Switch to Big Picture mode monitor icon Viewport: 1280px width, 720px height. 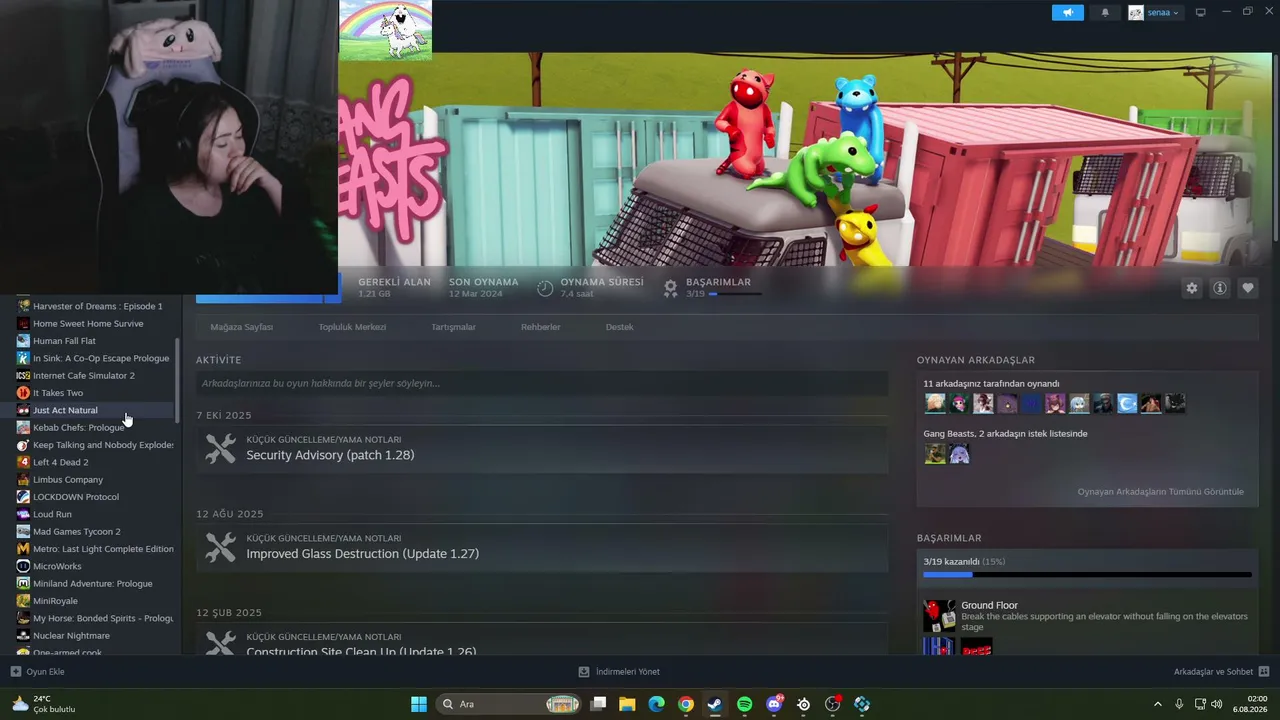coord(1201,13)
